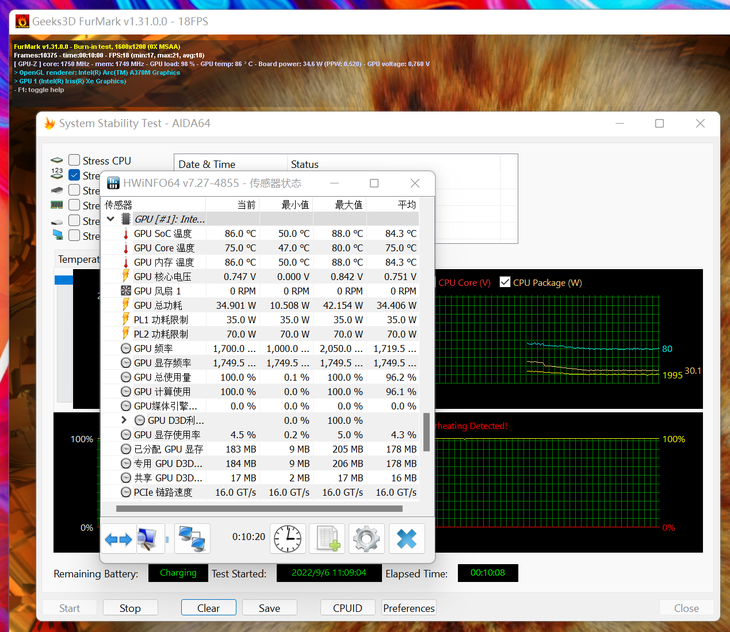Screen dimensions: 730x632
Task: Click the GPU SoC 温度 row
Action: tap(260, 233)
